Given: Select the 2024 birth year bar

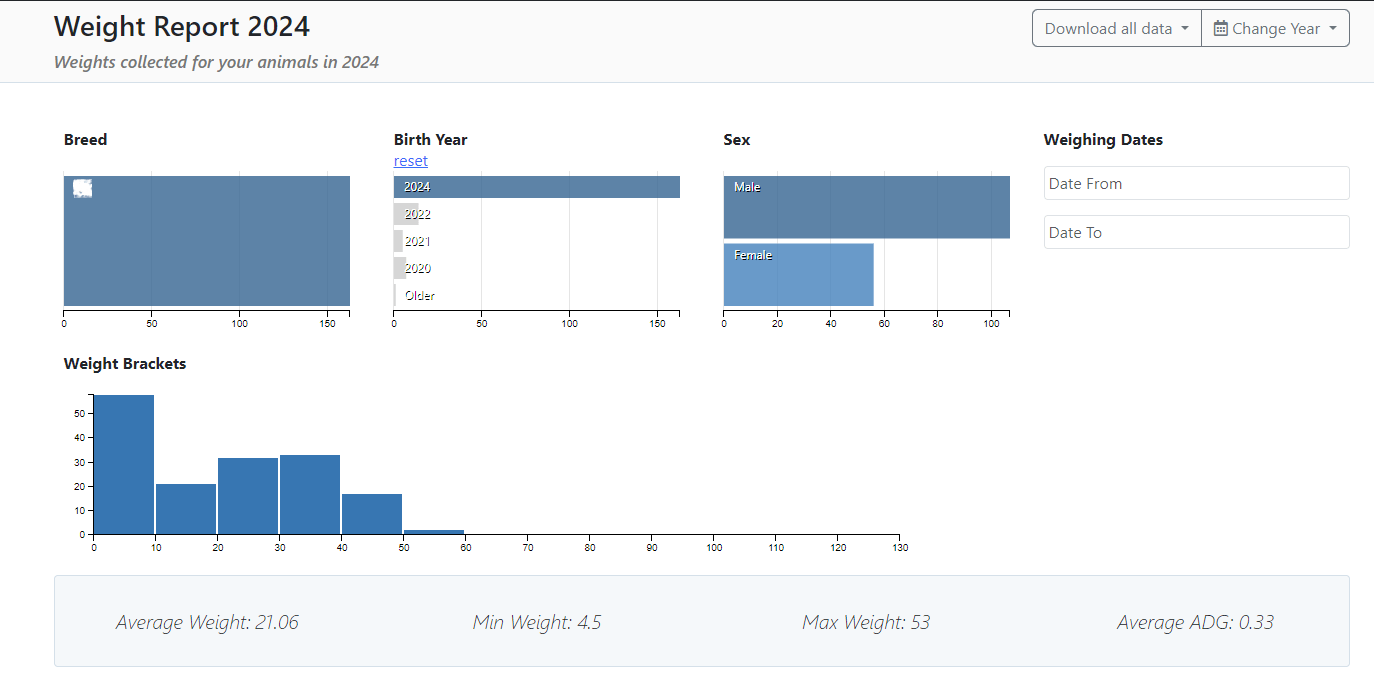Looking at the screenshot, I should tap(536, 187).
